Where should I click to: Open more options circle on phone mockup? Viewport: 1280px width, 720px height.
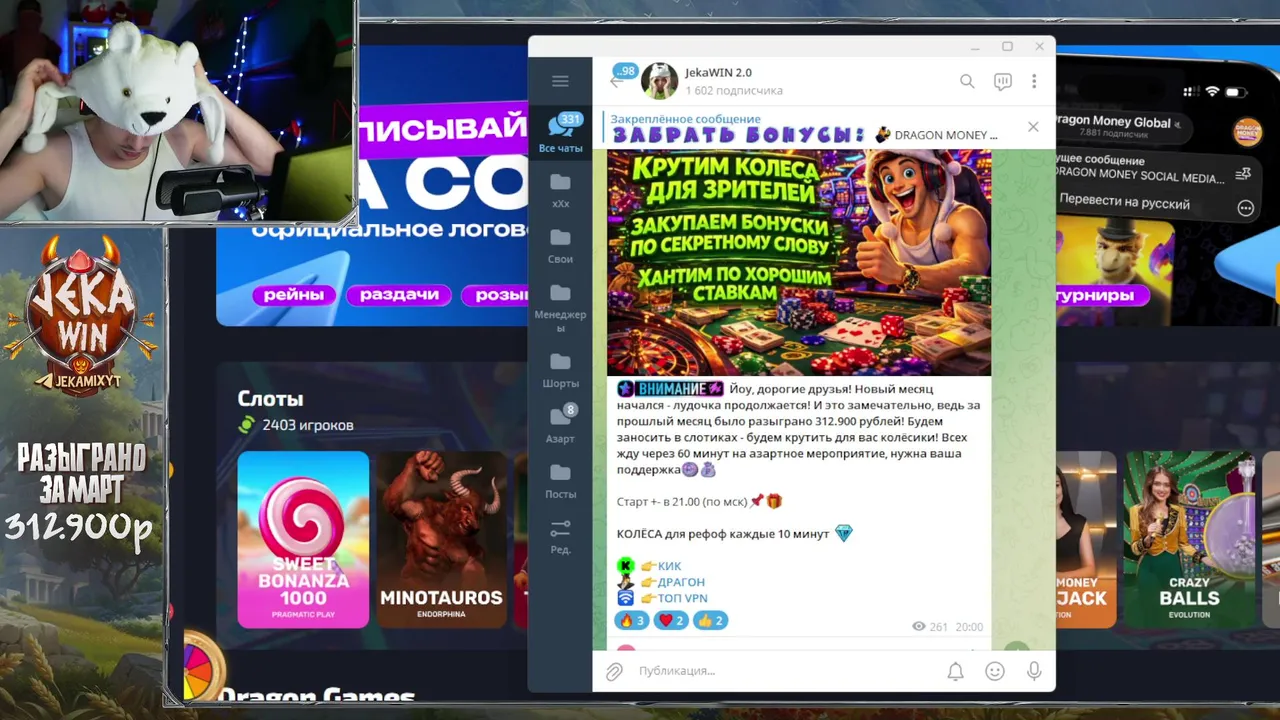[1246, 208]
